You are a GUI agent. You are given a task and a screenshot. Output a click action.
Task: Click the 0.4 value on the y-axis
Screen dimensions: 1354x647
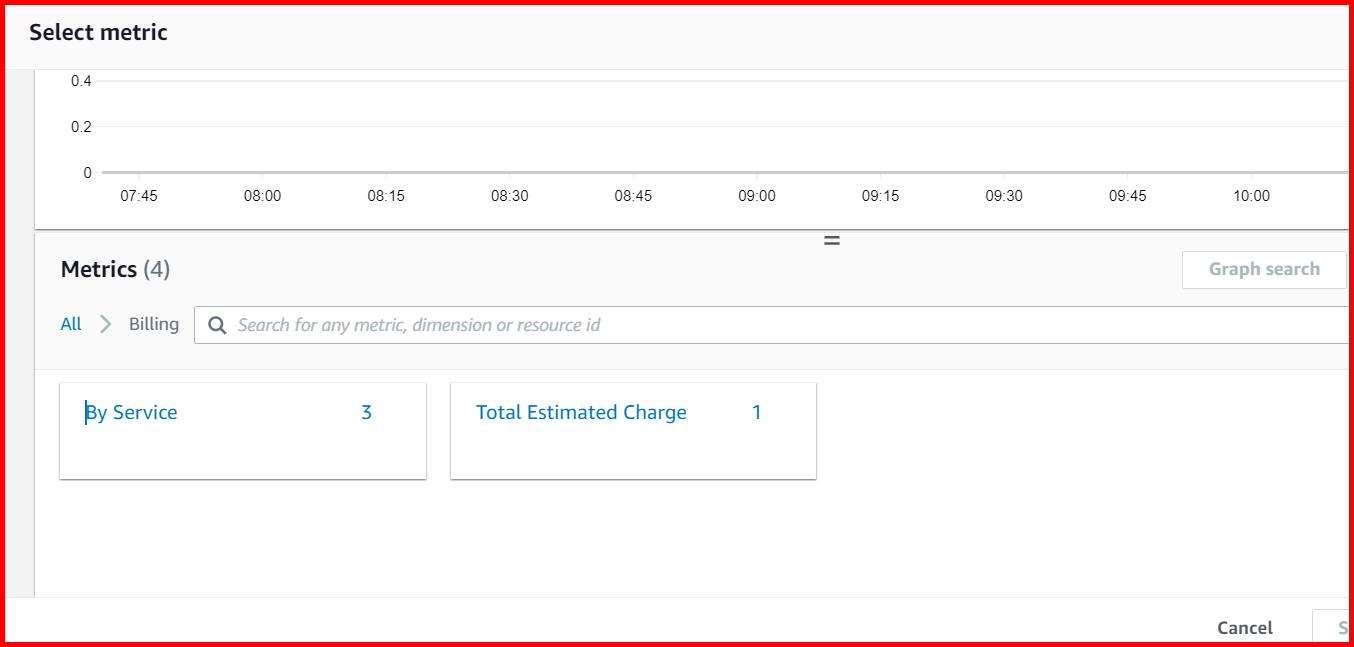[x=81, y=80]
